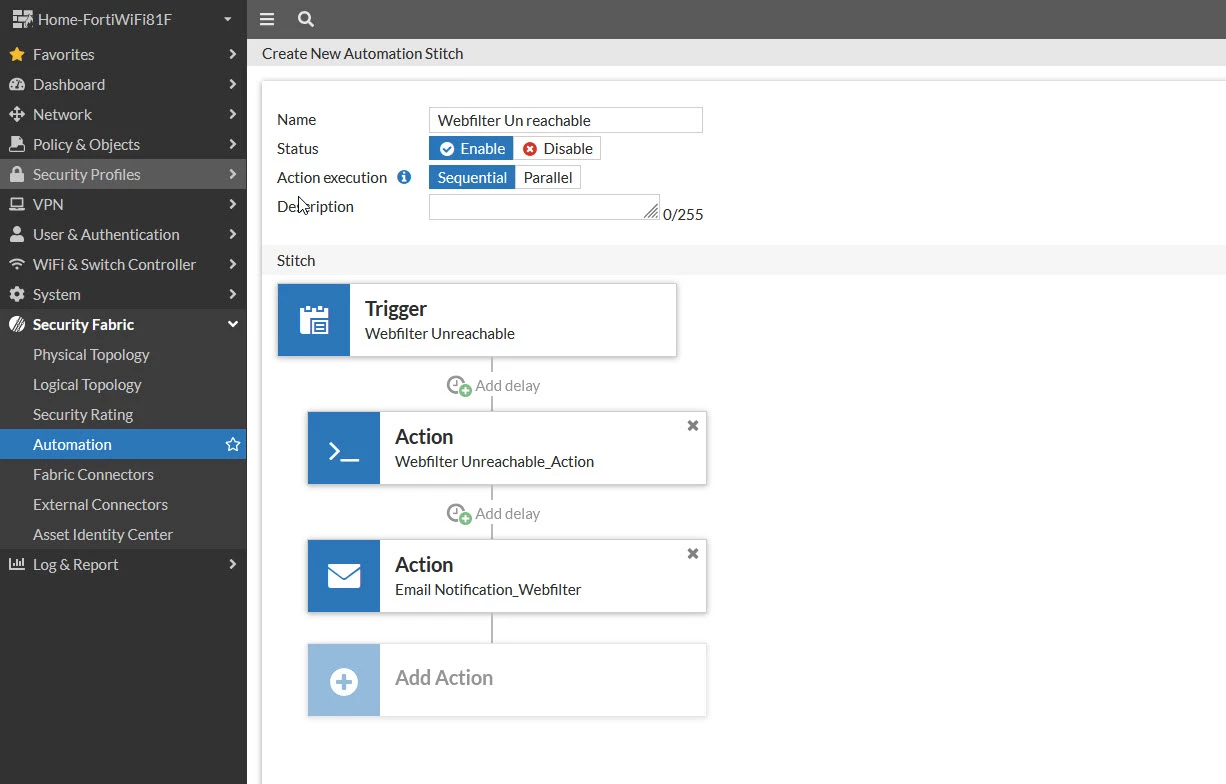Screen dimensions: 1226x784
Task: Click the Favorites star icon
Action: (x=16, y=54)
